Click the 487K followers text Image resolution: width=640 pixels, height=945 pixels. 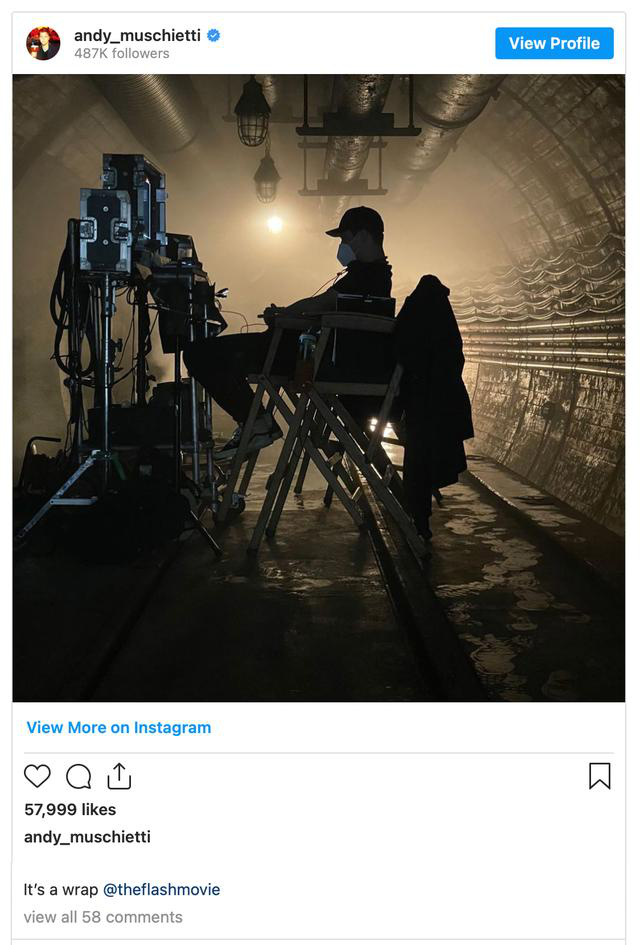pos(122,54)
